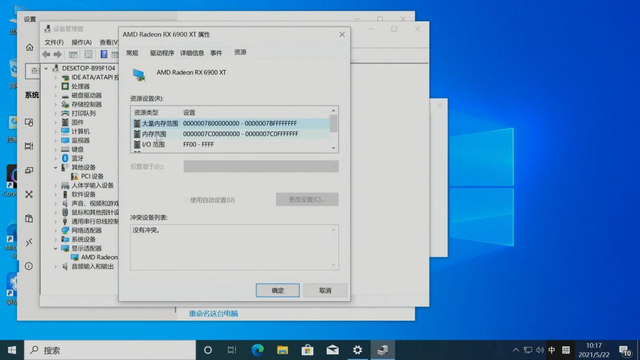The height and width of the screenshot is (360, 640).
Task: Open volume control in system tray
Action: point(540,350)
